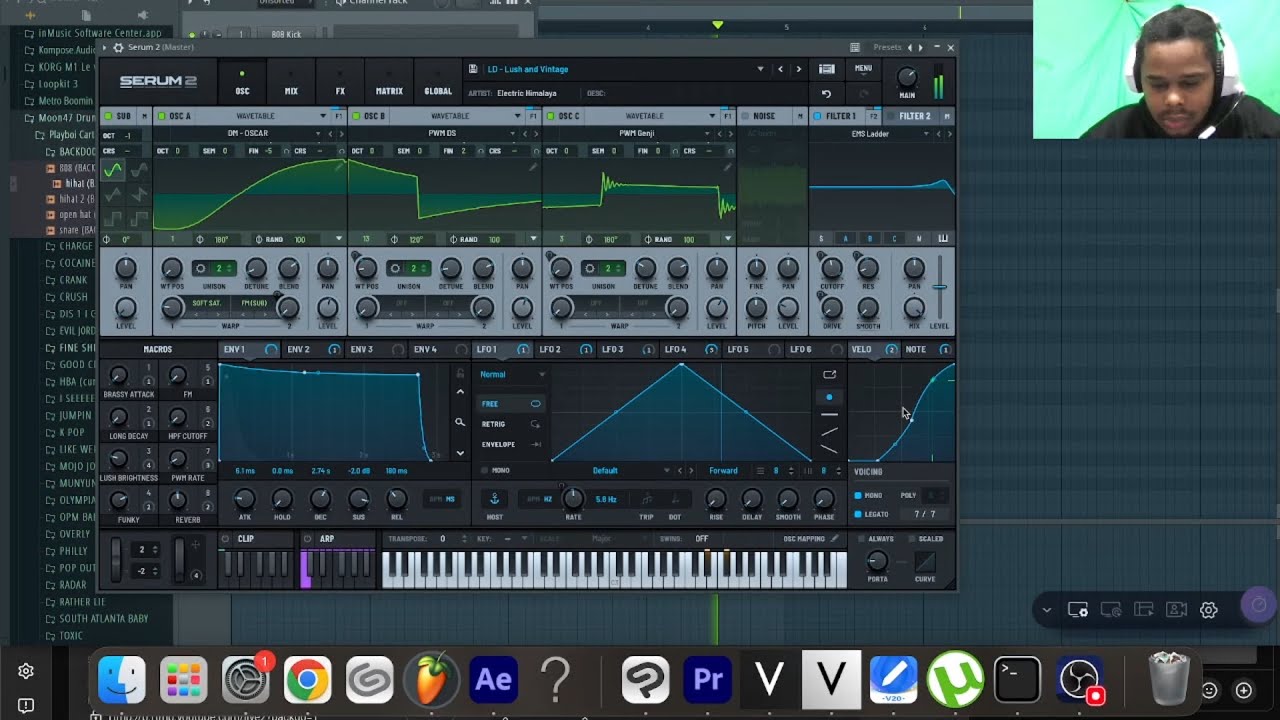Enable triplet TRIP note icon
The width and height of the screenshot is (1280, 720).
click(647, 499)
